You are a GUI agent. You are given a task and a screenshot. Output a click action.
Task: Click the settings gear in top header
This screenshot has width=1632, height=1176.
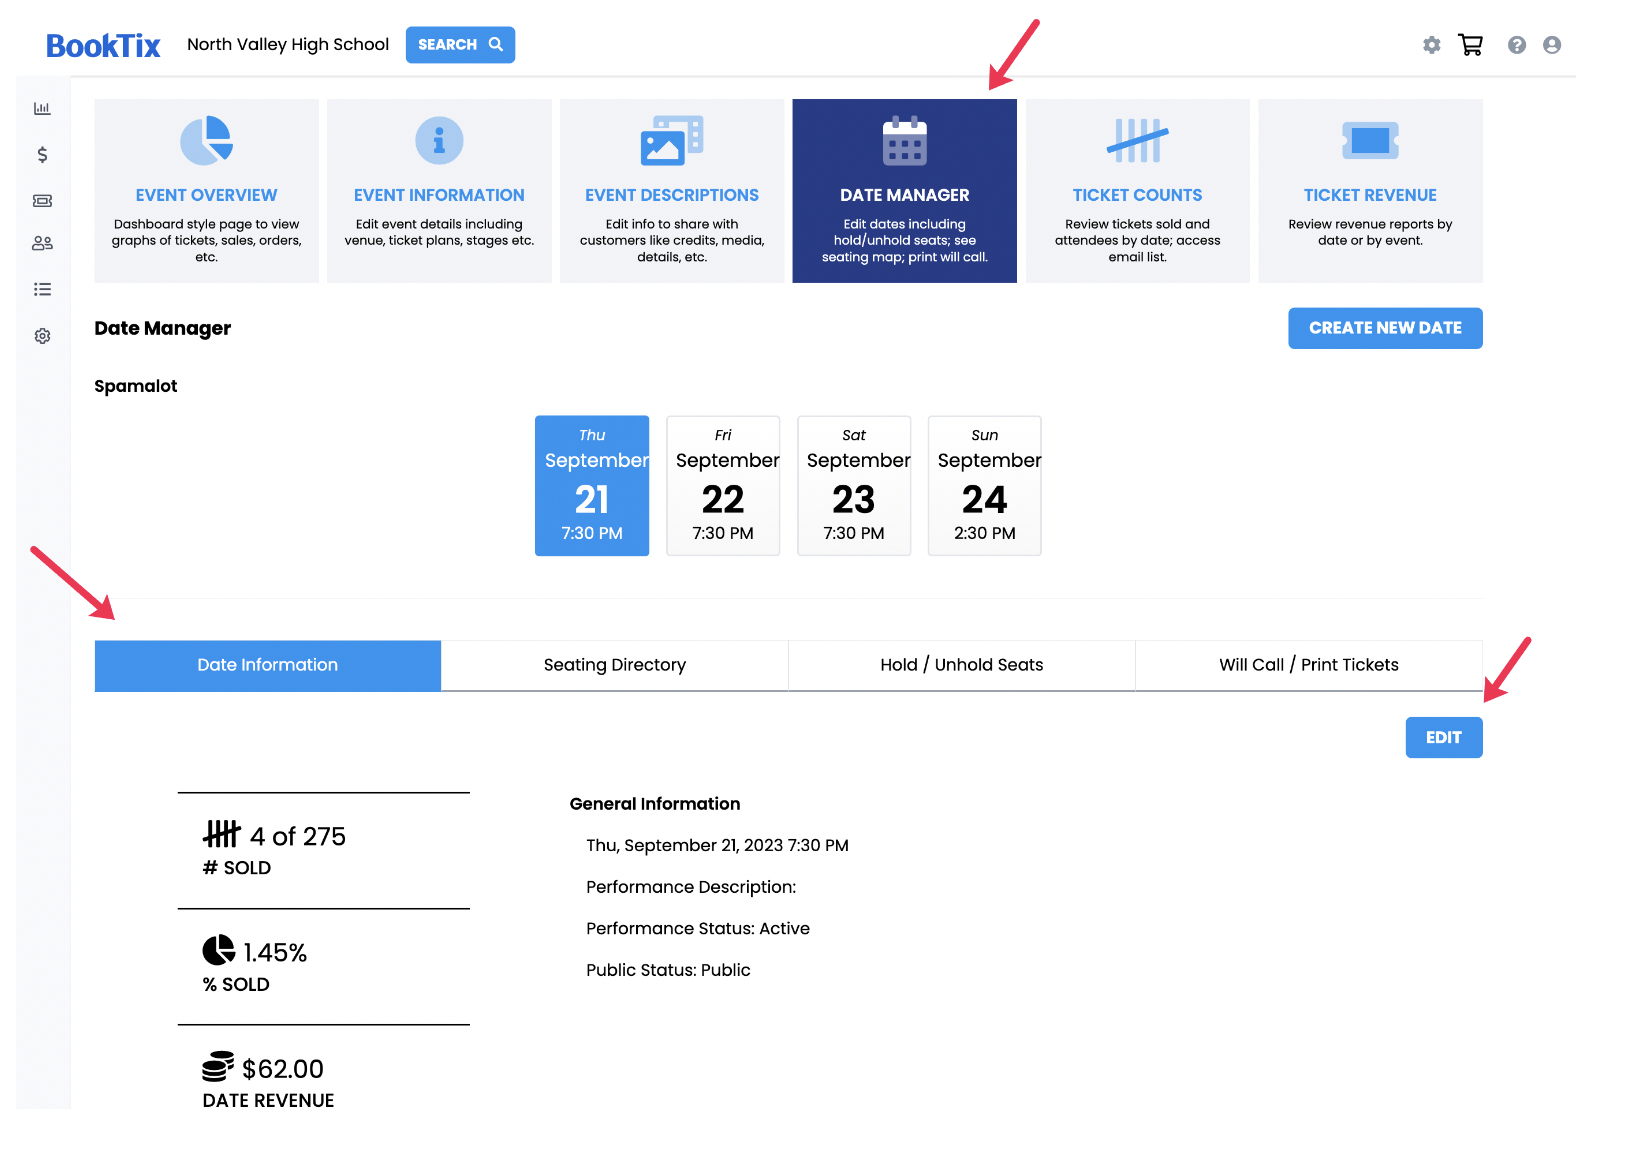[x=1432, y=45]
